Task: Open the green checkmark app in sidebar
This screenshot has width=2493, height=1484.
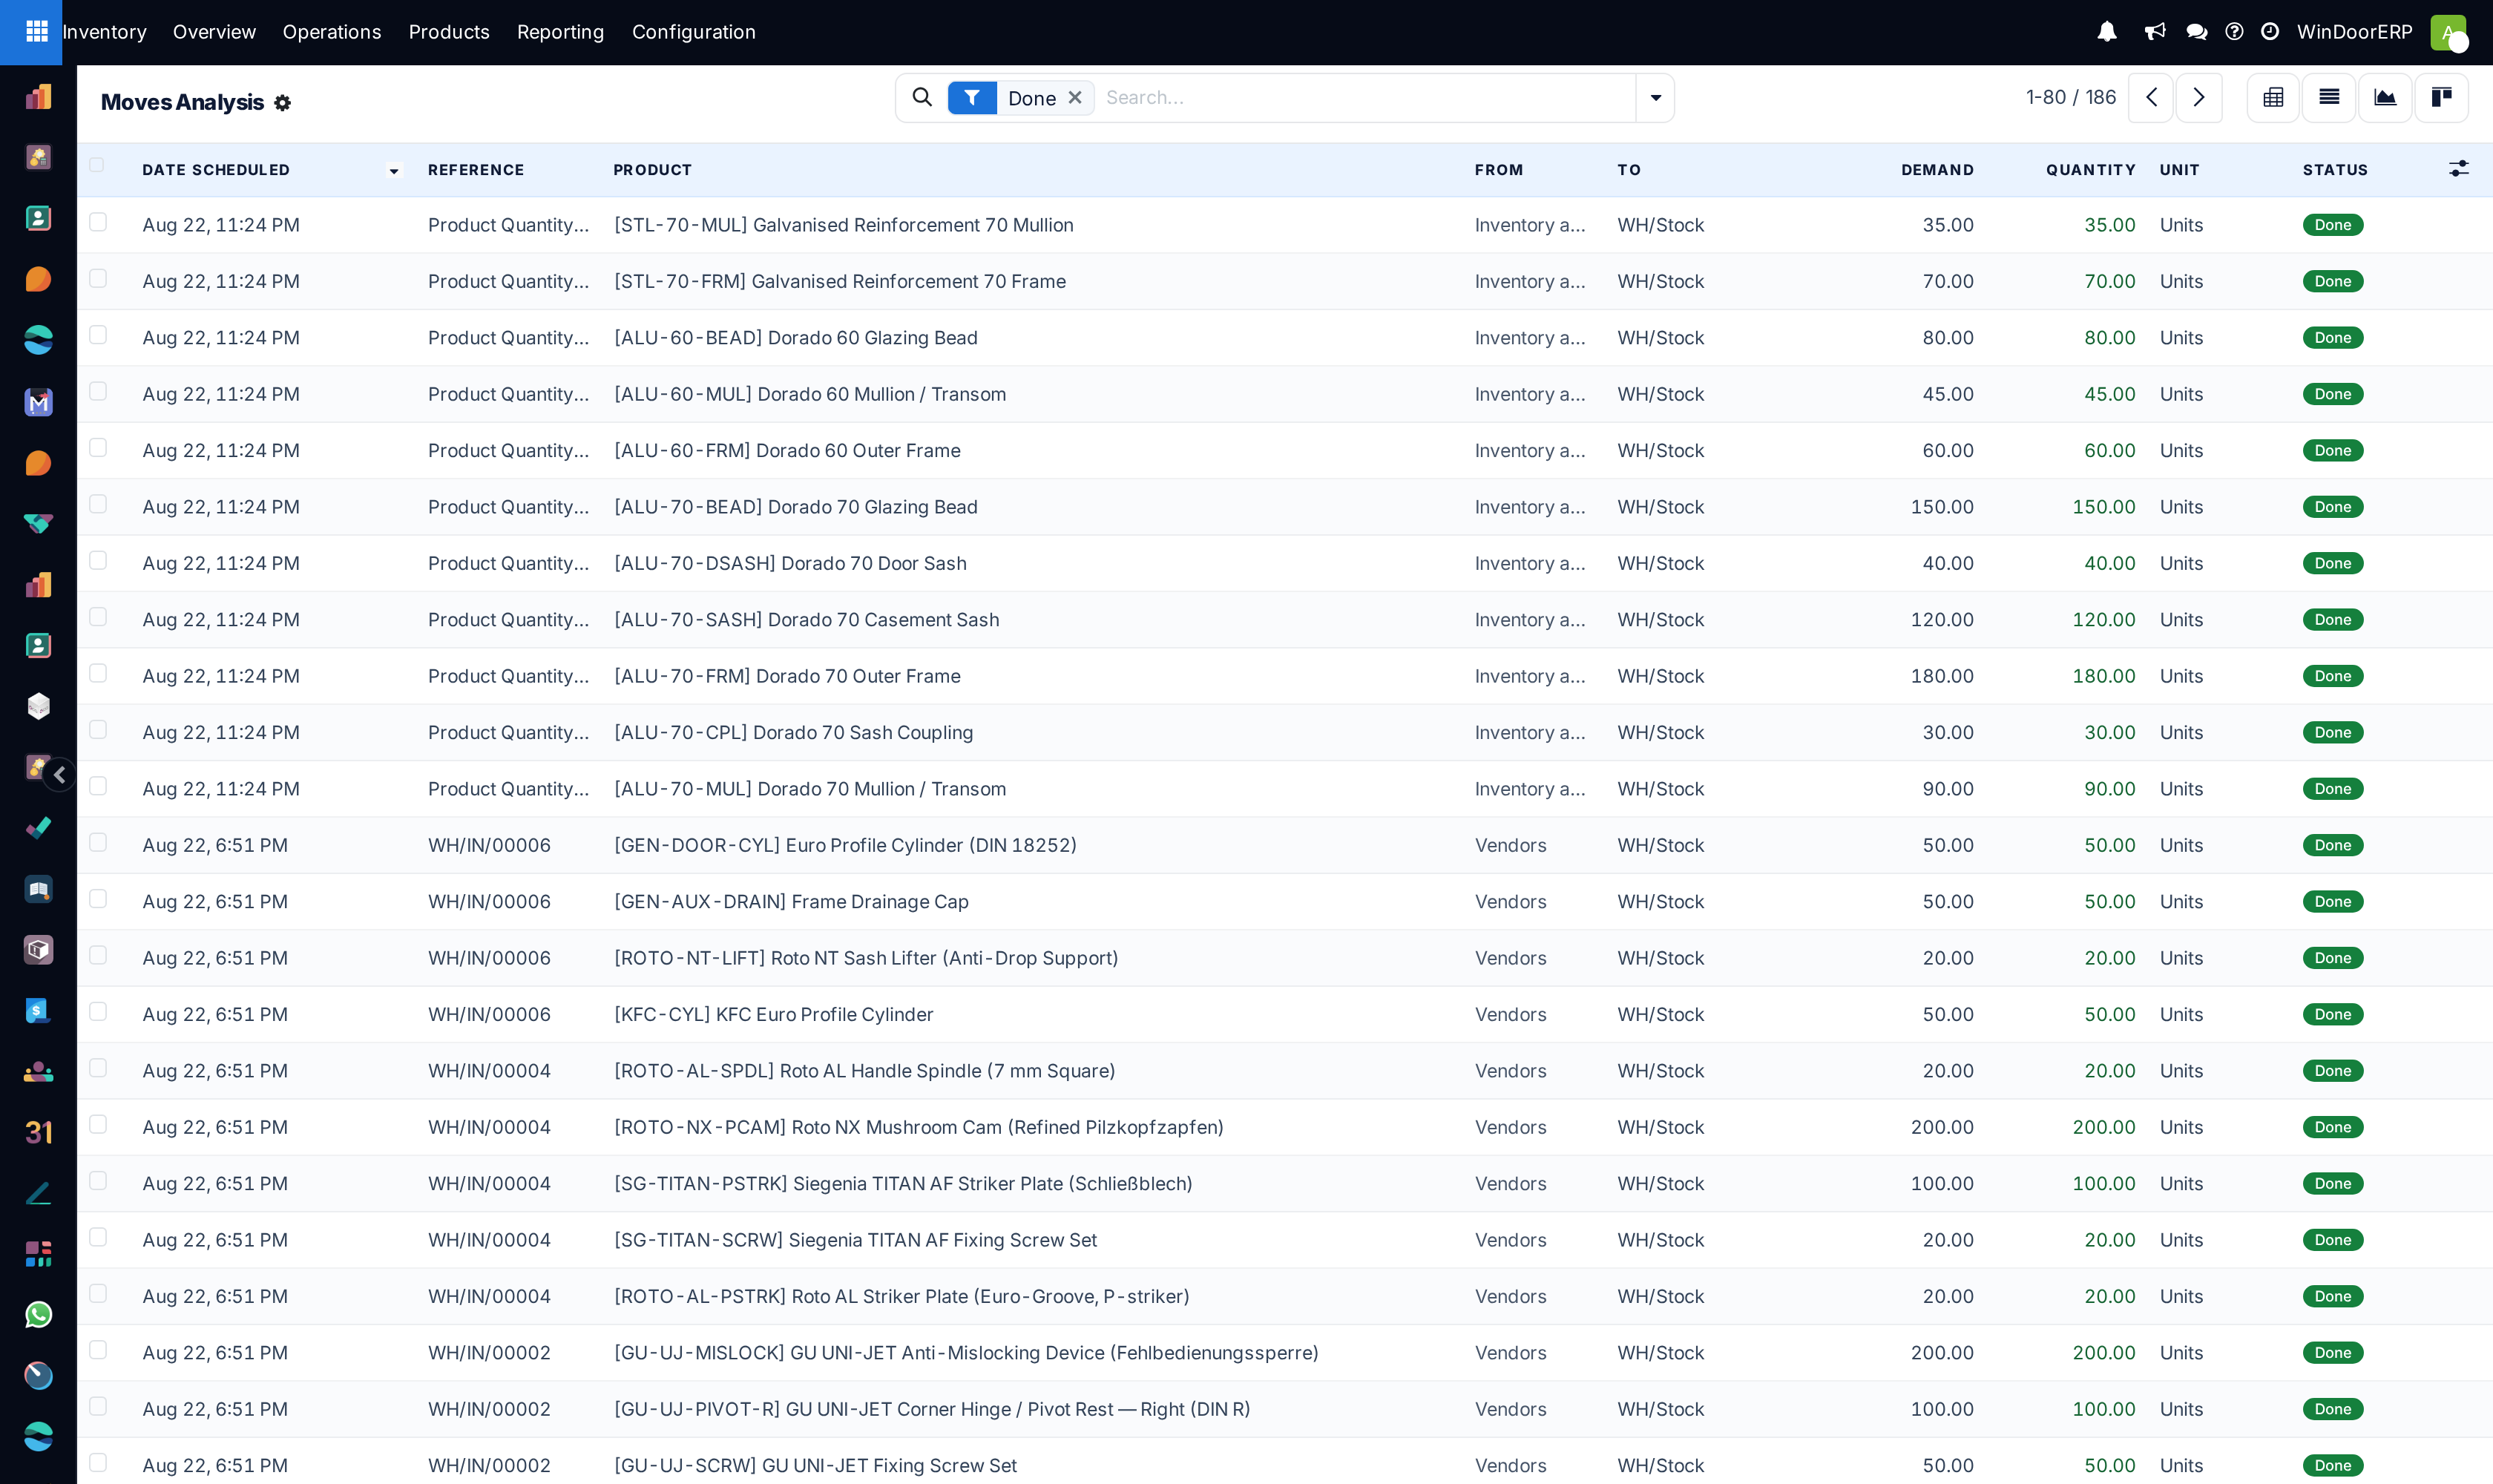Action: tap(38, 828)
